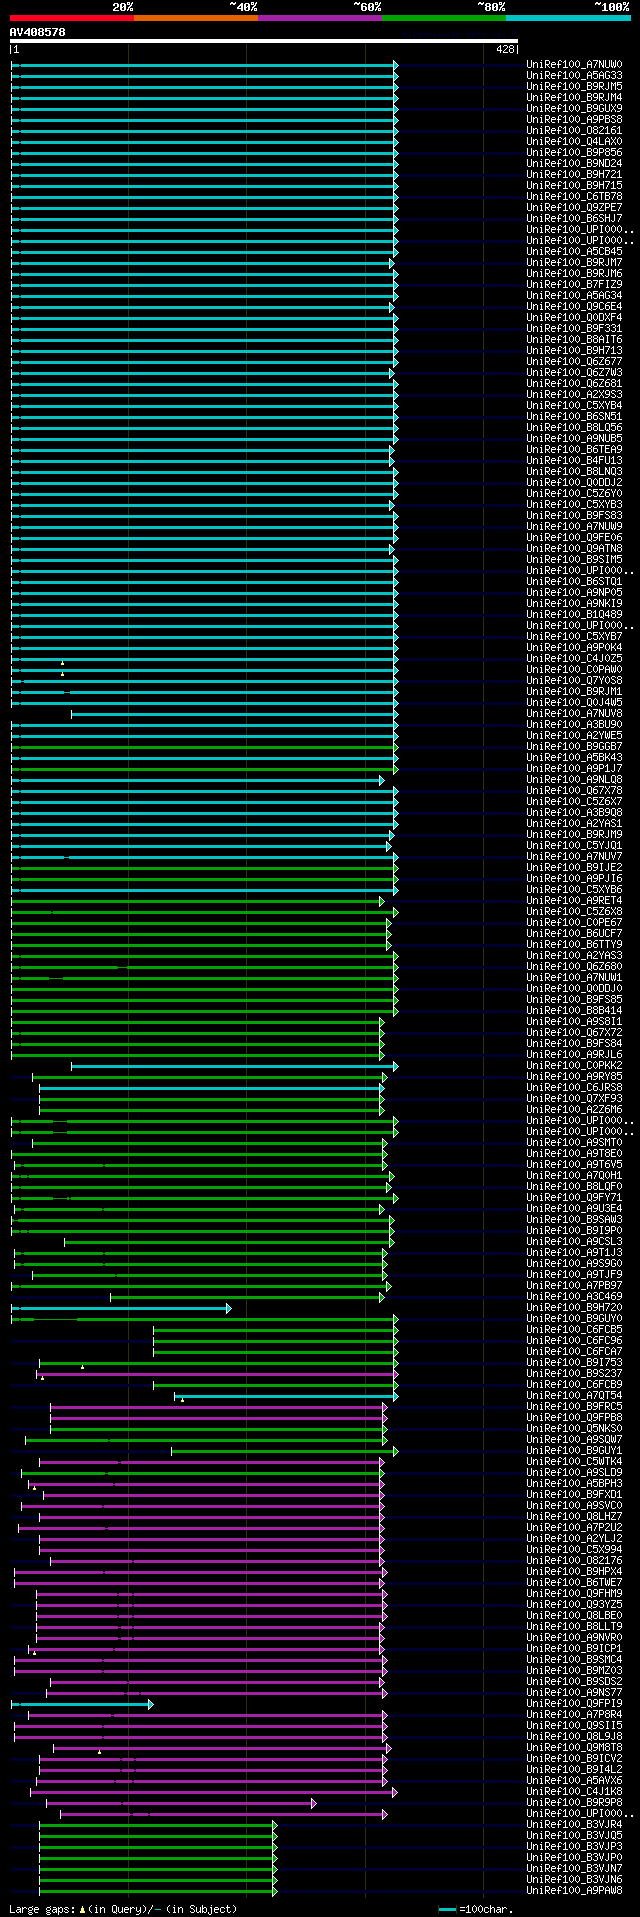The width and height of the screenshot is (640, 1917).
Task: Select hit label UniRef100_B6SHJ7
Action: pos(574,218)
